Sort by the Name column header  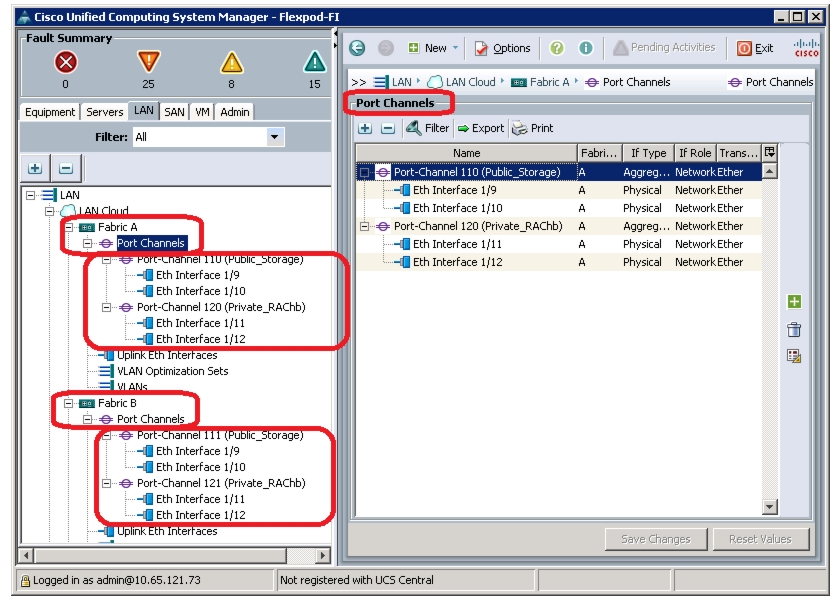[466, 153]
